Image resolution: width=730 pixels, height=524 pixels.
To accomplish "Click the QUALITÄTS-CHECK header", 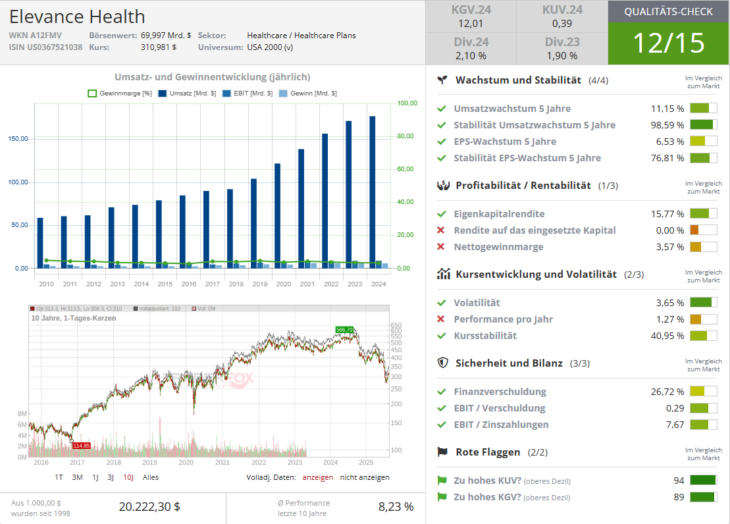I will coord(669,12).
